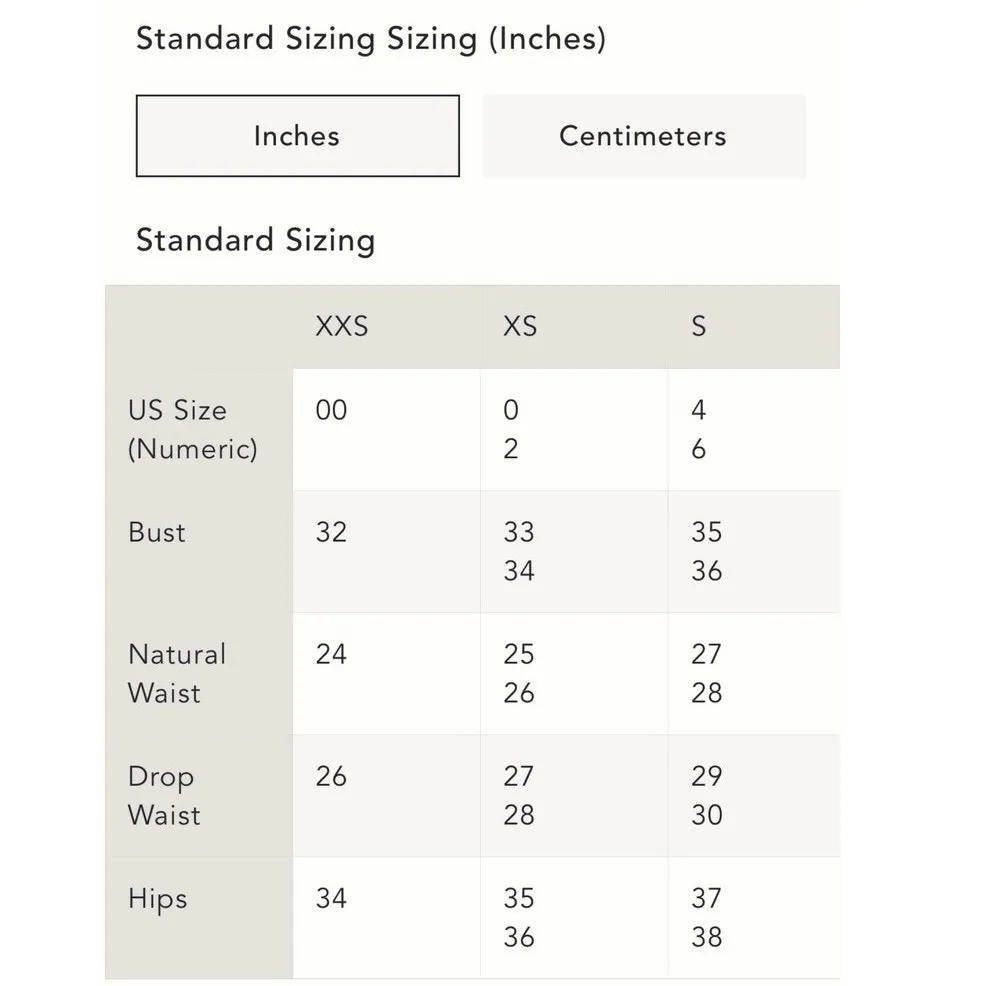
Task: Click the S hips cell 37 and 38
Action: [707, 917]
